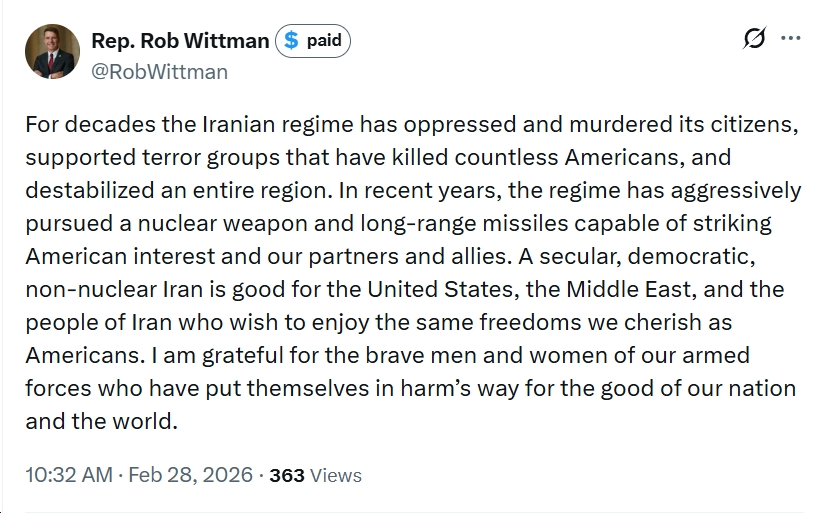821x513 pixels.
Task: Open the 10:32 AM timestamp link
Action: pos(69,475)
